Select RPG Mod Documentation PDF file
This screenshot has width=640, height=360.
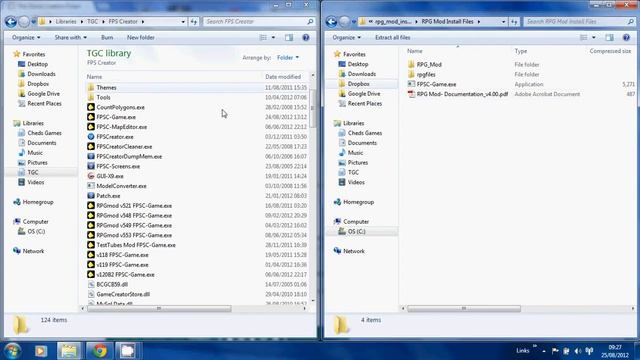pyautogui.click(x=462, y=94)
